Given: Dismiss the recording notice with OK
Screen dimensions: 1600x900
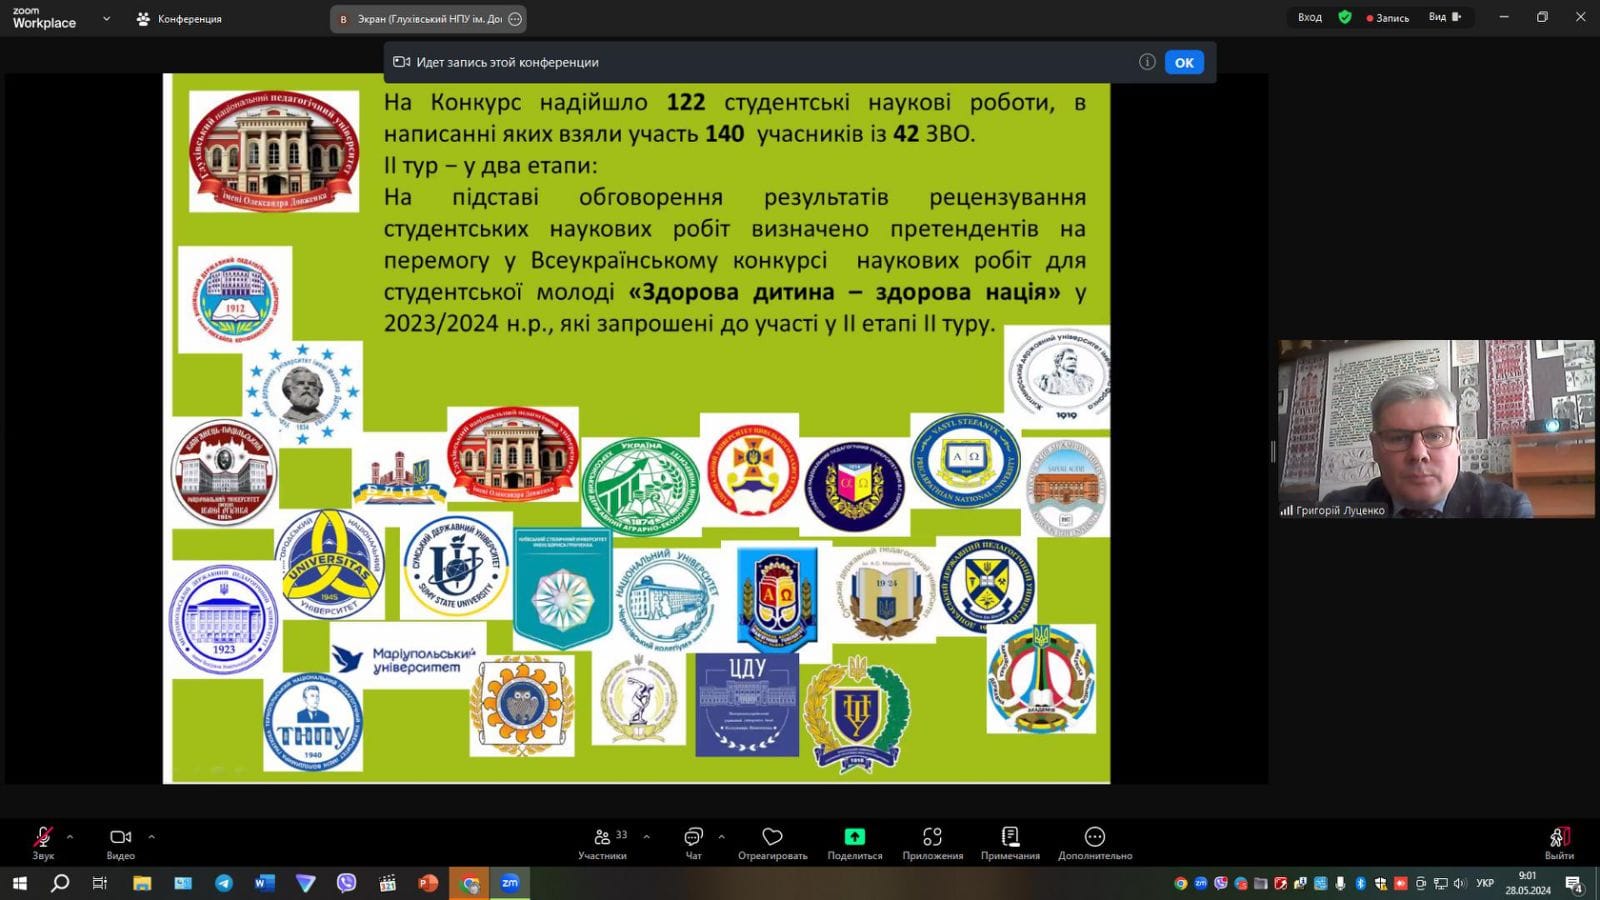Looking at the screenshot, I should [x=1184, y=62].
